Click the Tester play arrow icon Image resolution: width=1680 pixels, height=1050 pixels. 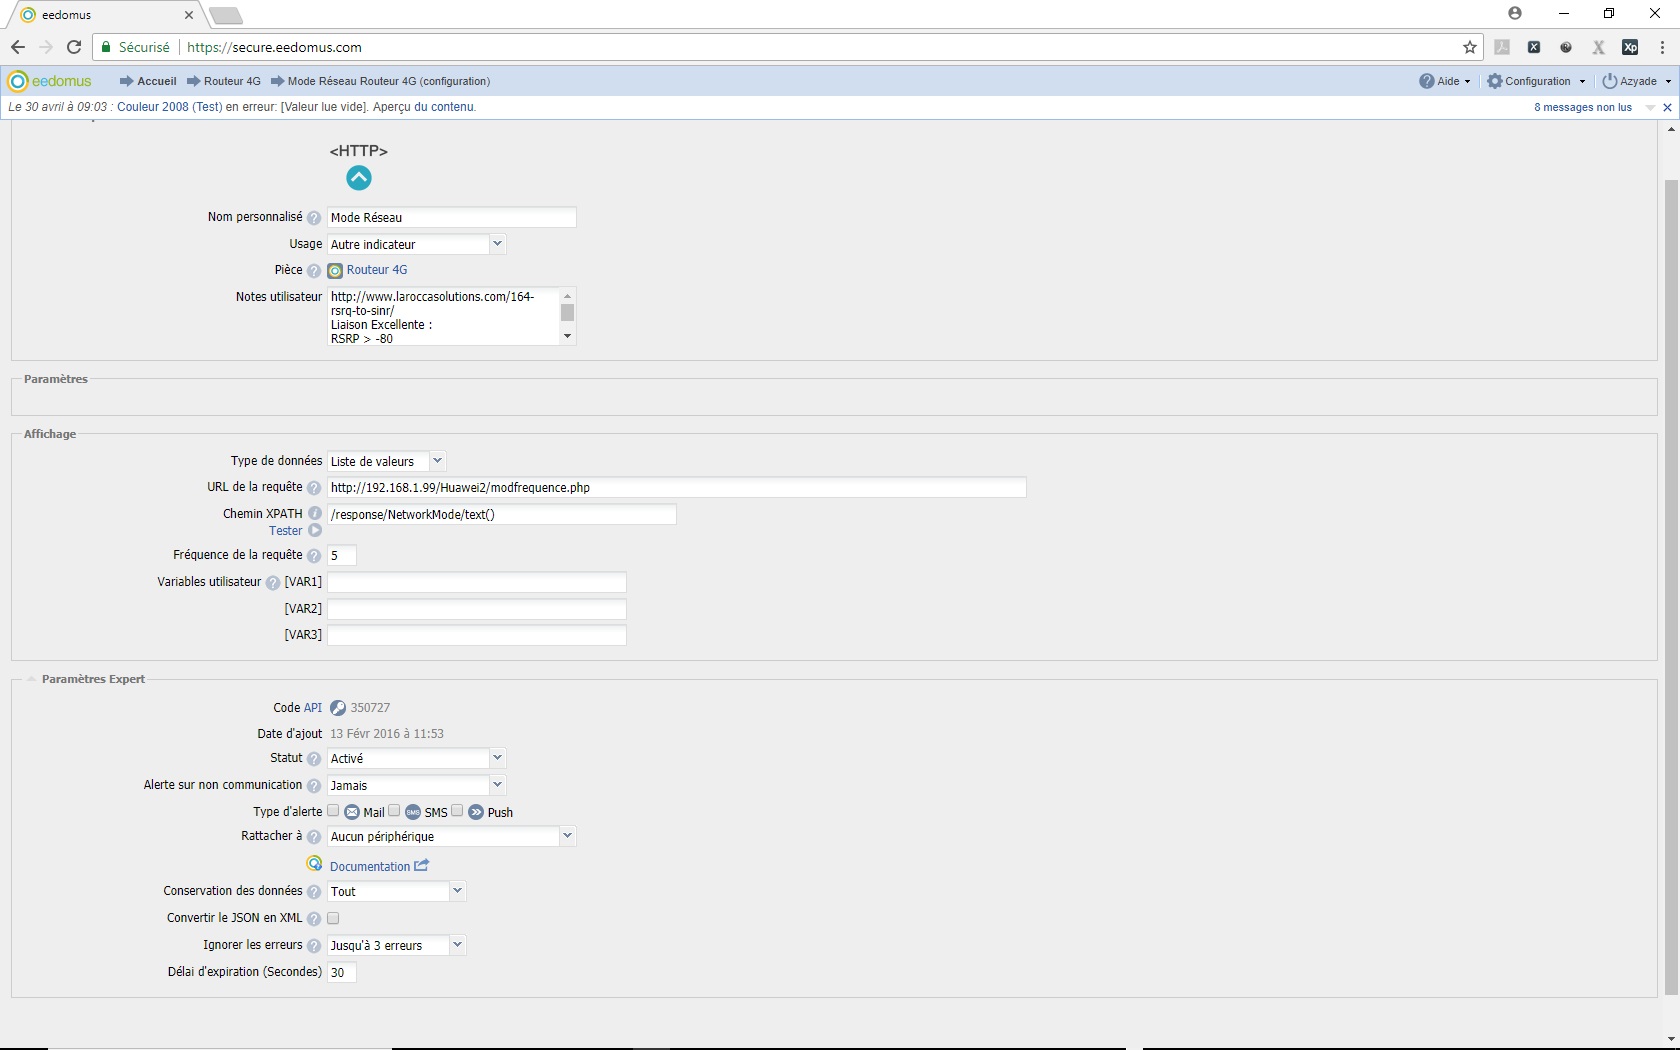tap(315, 531)
